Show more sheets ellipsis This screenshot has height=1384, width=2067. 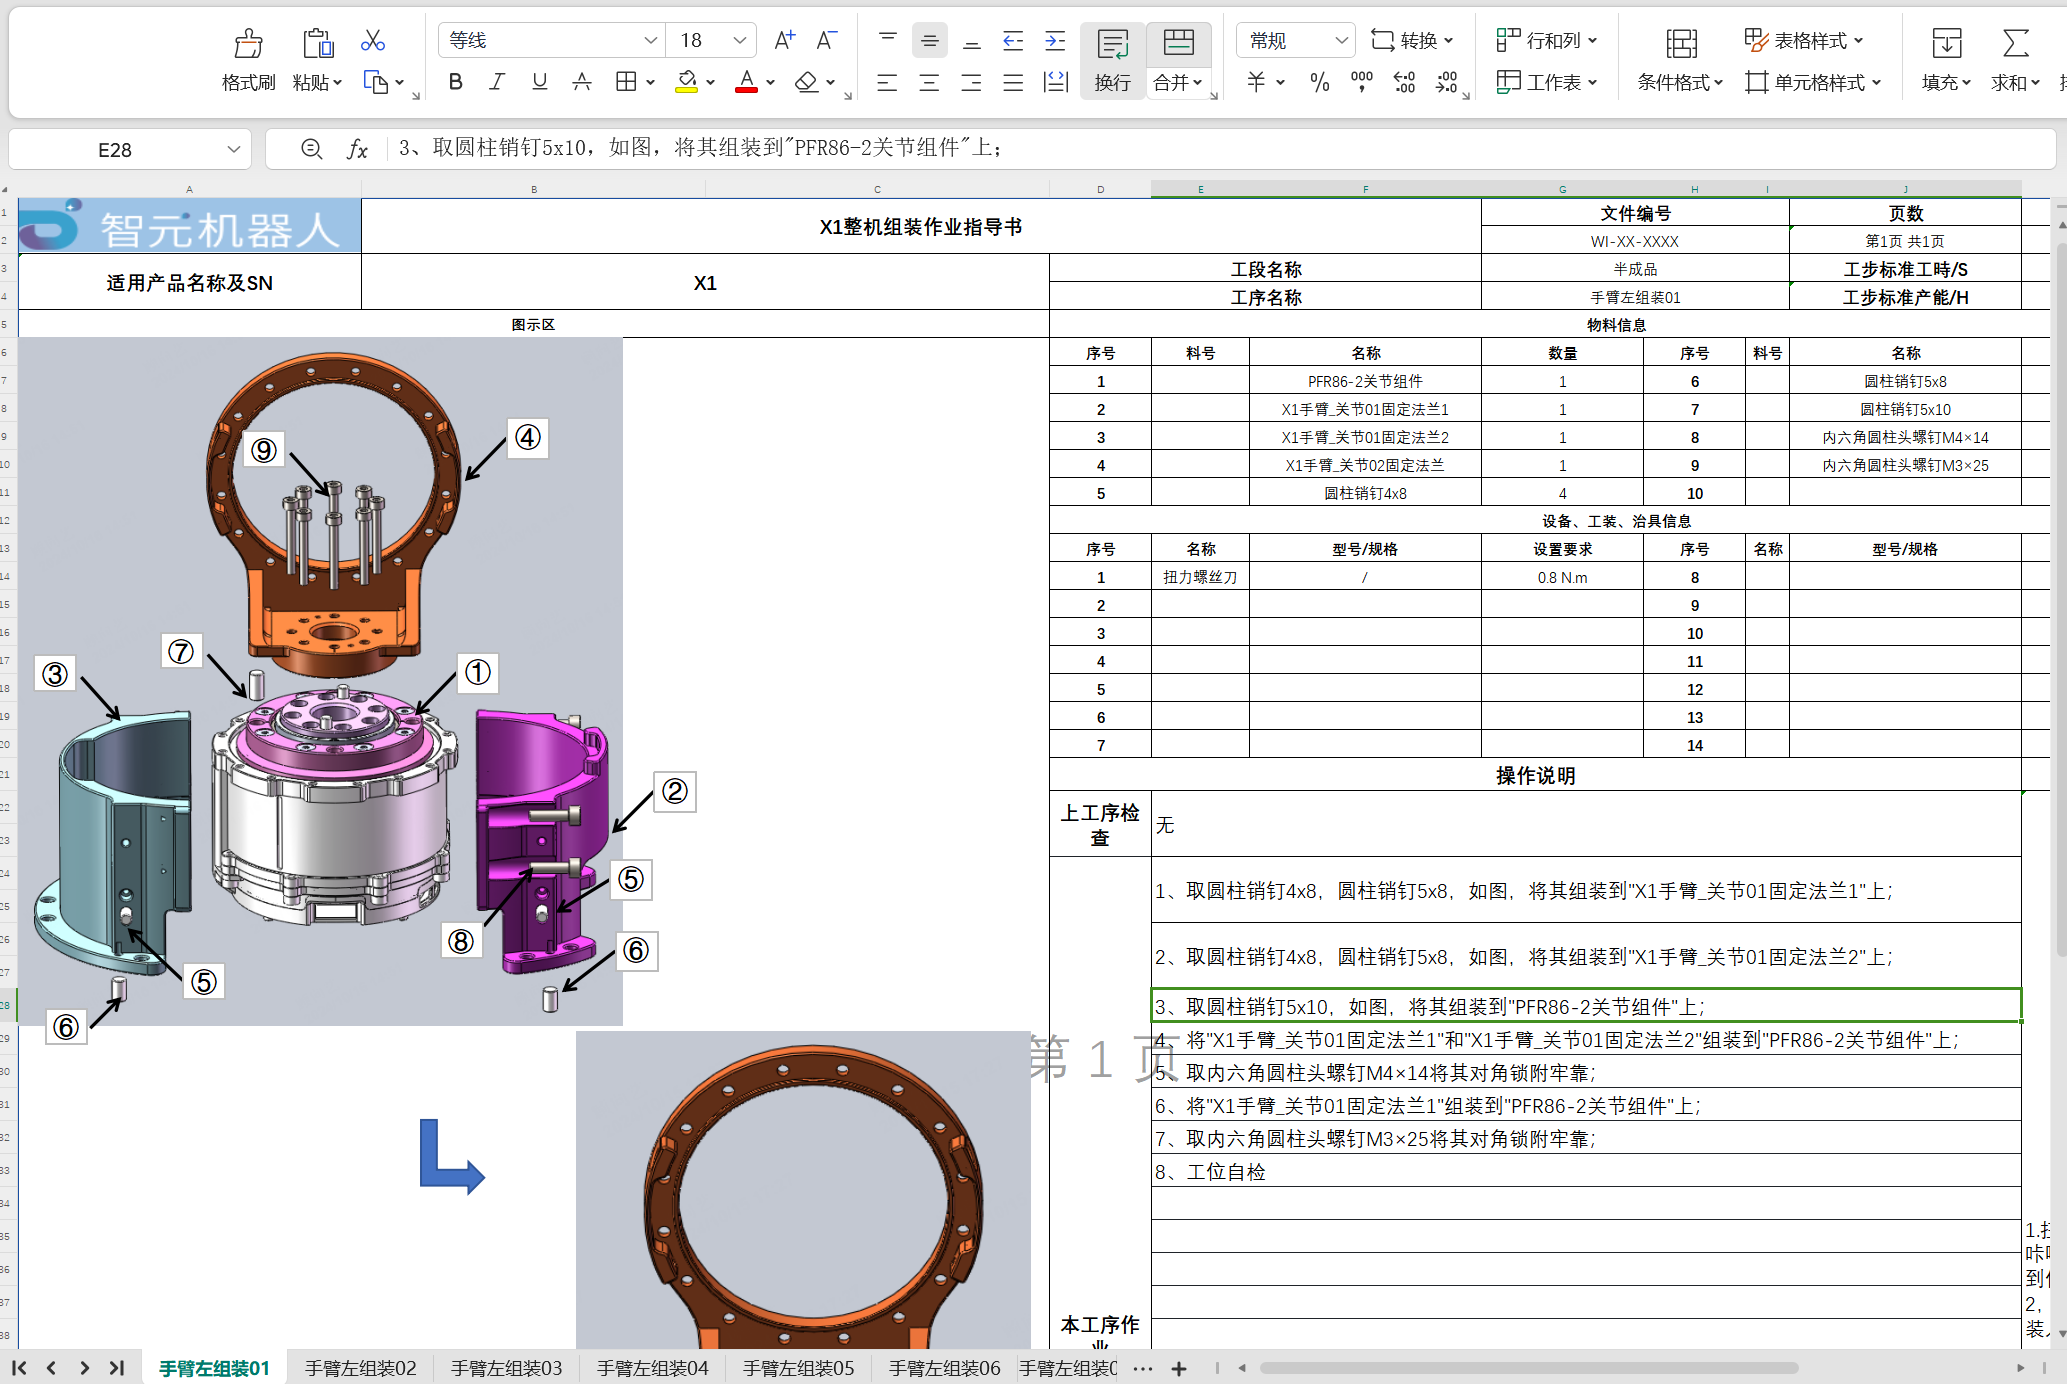point(1143,1368)
